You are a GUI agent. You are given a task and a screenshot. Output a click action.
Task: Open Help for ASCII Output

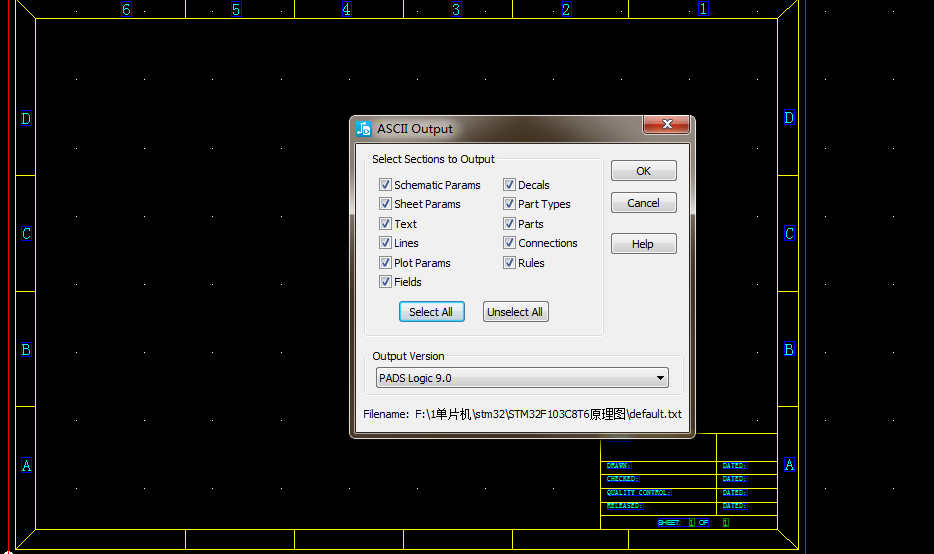tap(643, 244)
